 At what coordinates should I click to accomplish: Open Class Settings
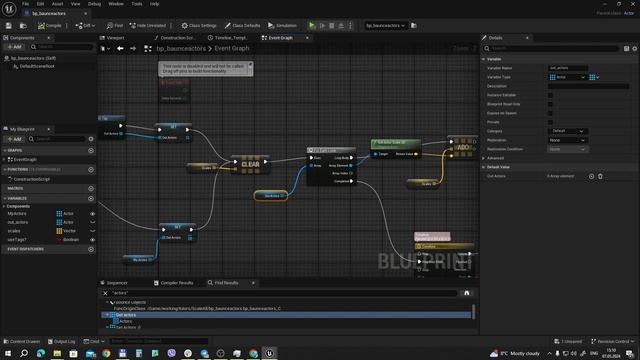[199, 25]
